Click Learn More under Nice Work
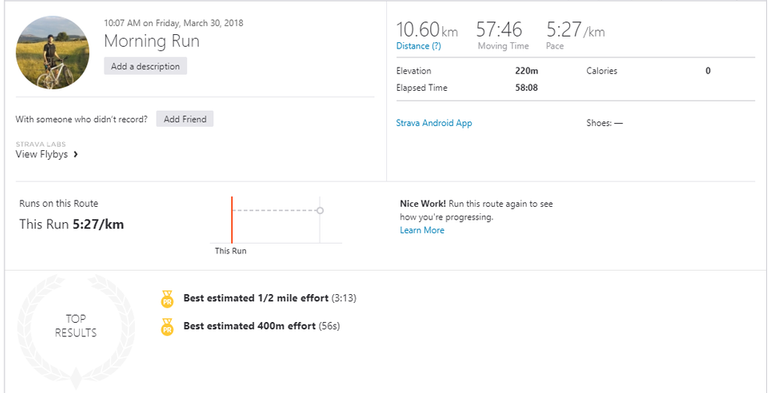768x393 pixels. [422, 230]
